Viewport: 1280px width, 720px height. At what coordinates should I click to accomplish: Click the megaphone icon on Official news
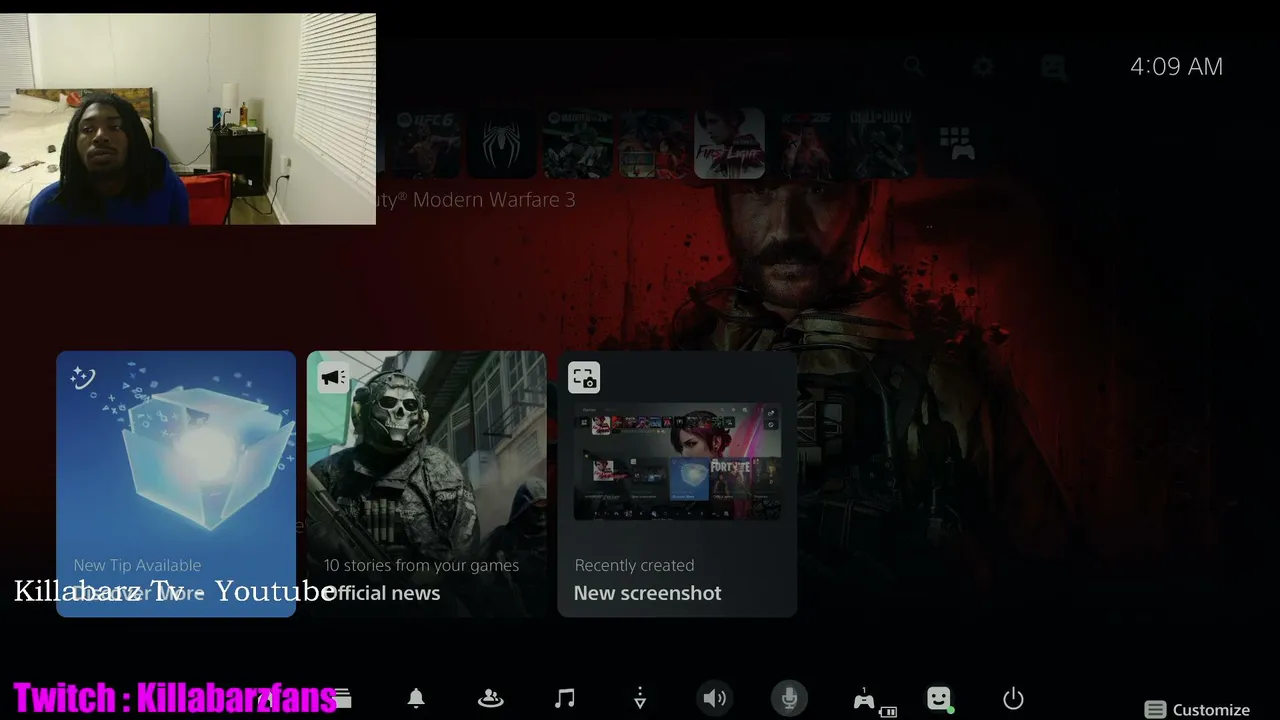point(333,377)
